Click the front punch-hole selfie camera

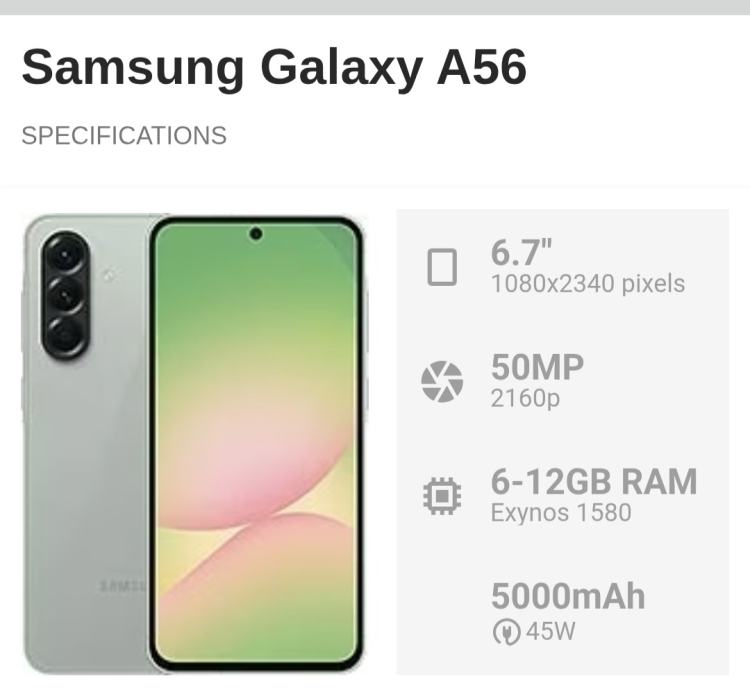[x=256, y=234]
